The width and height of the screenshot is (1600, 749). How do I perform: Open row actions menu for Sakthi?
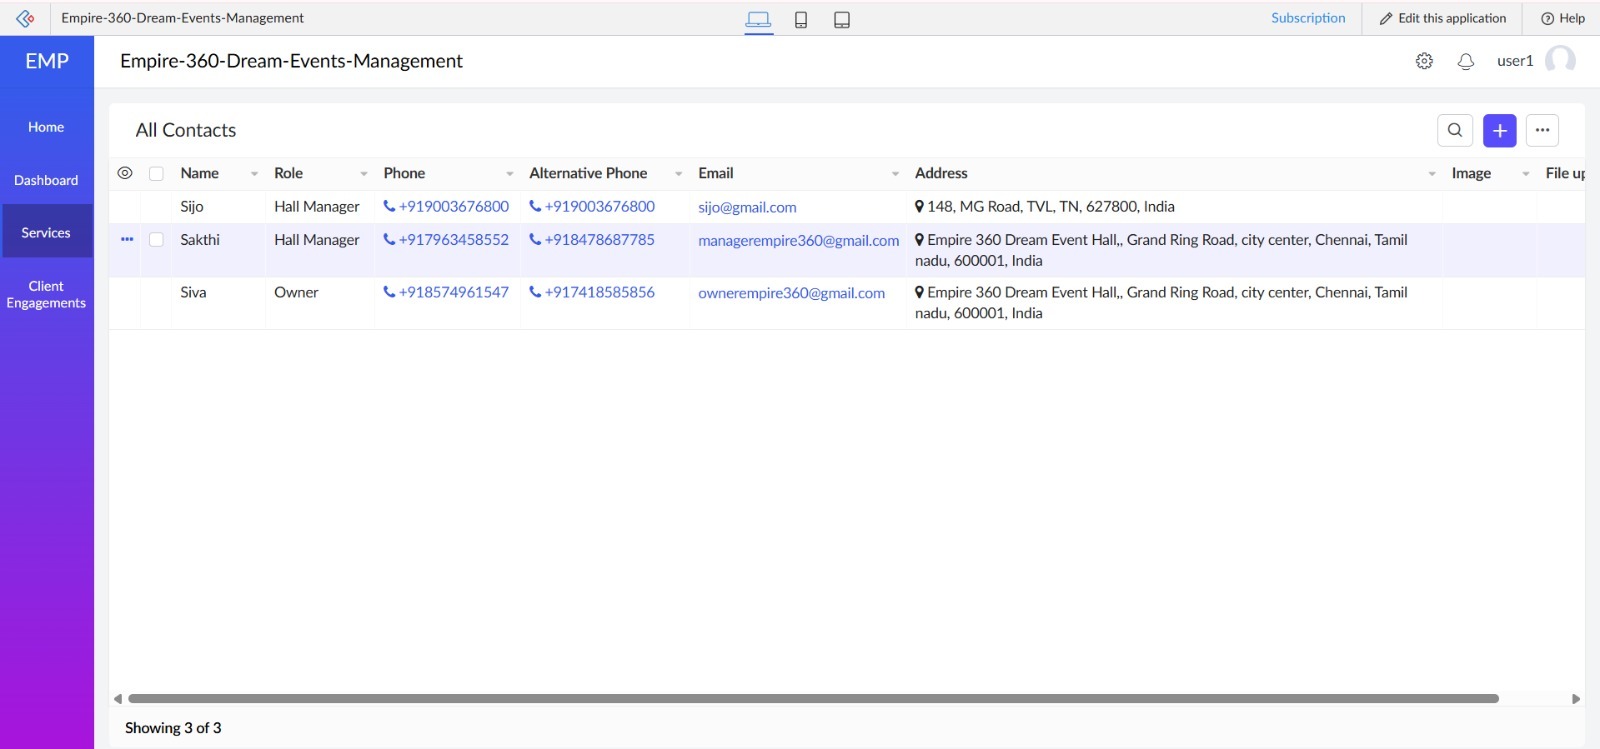point(127,240)
